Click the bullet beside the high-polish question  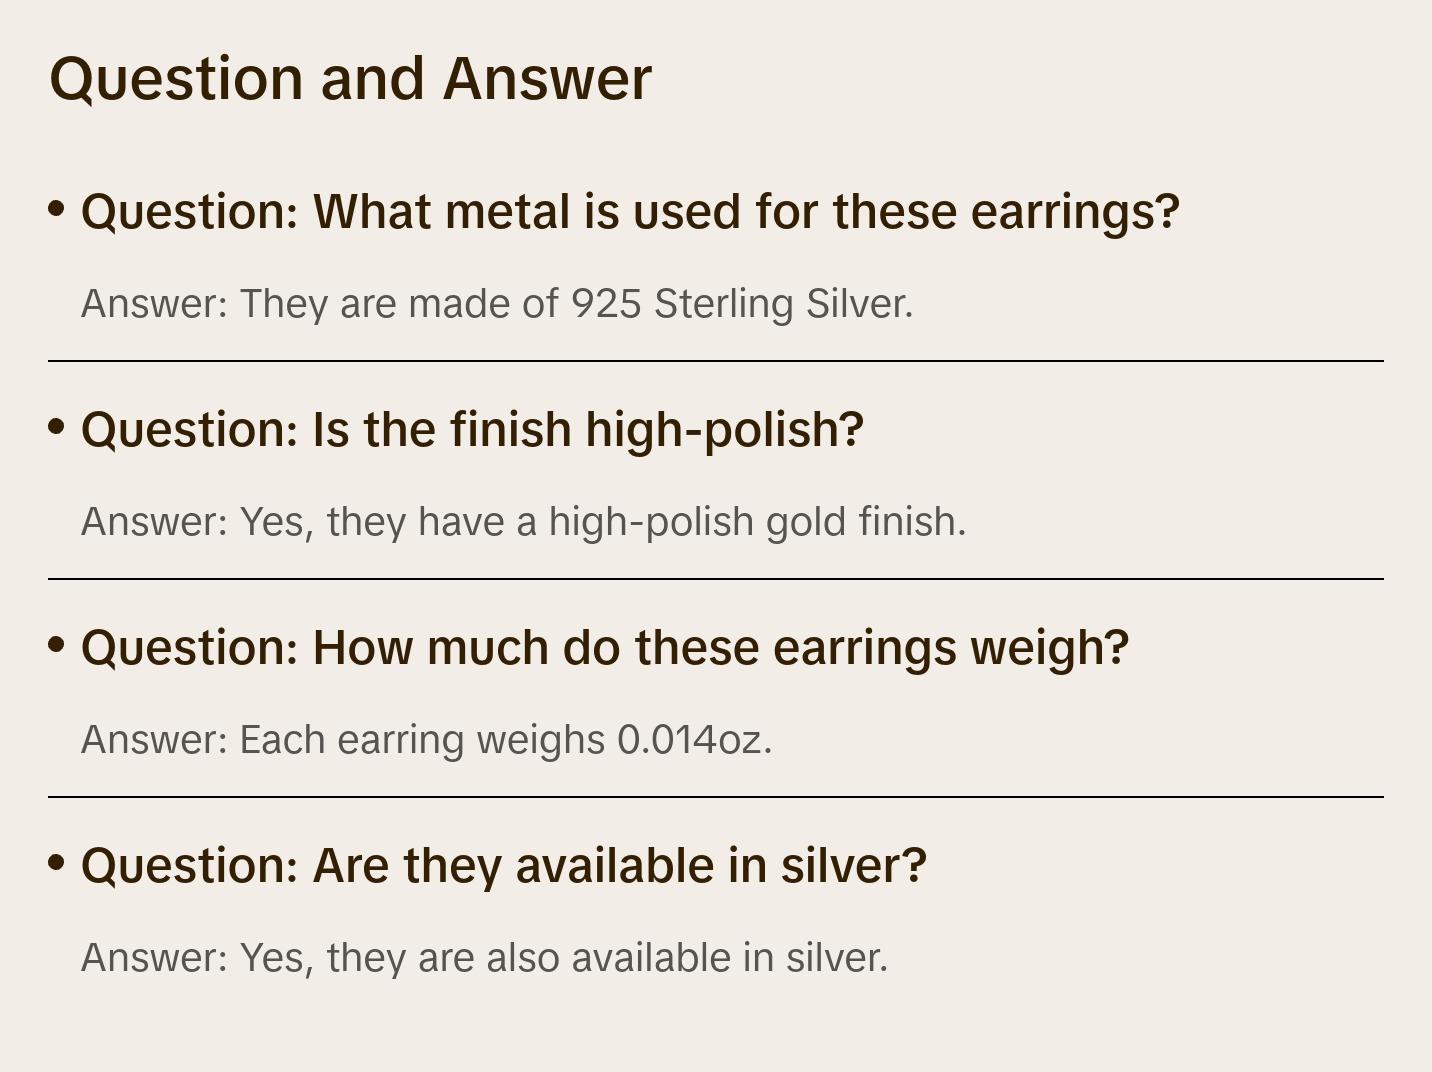(57, 427)
